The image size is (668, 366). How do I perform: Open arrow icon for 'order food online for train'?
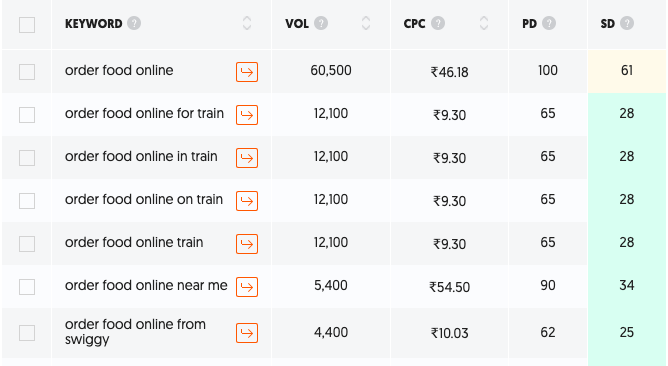click(x=247, y=115)
